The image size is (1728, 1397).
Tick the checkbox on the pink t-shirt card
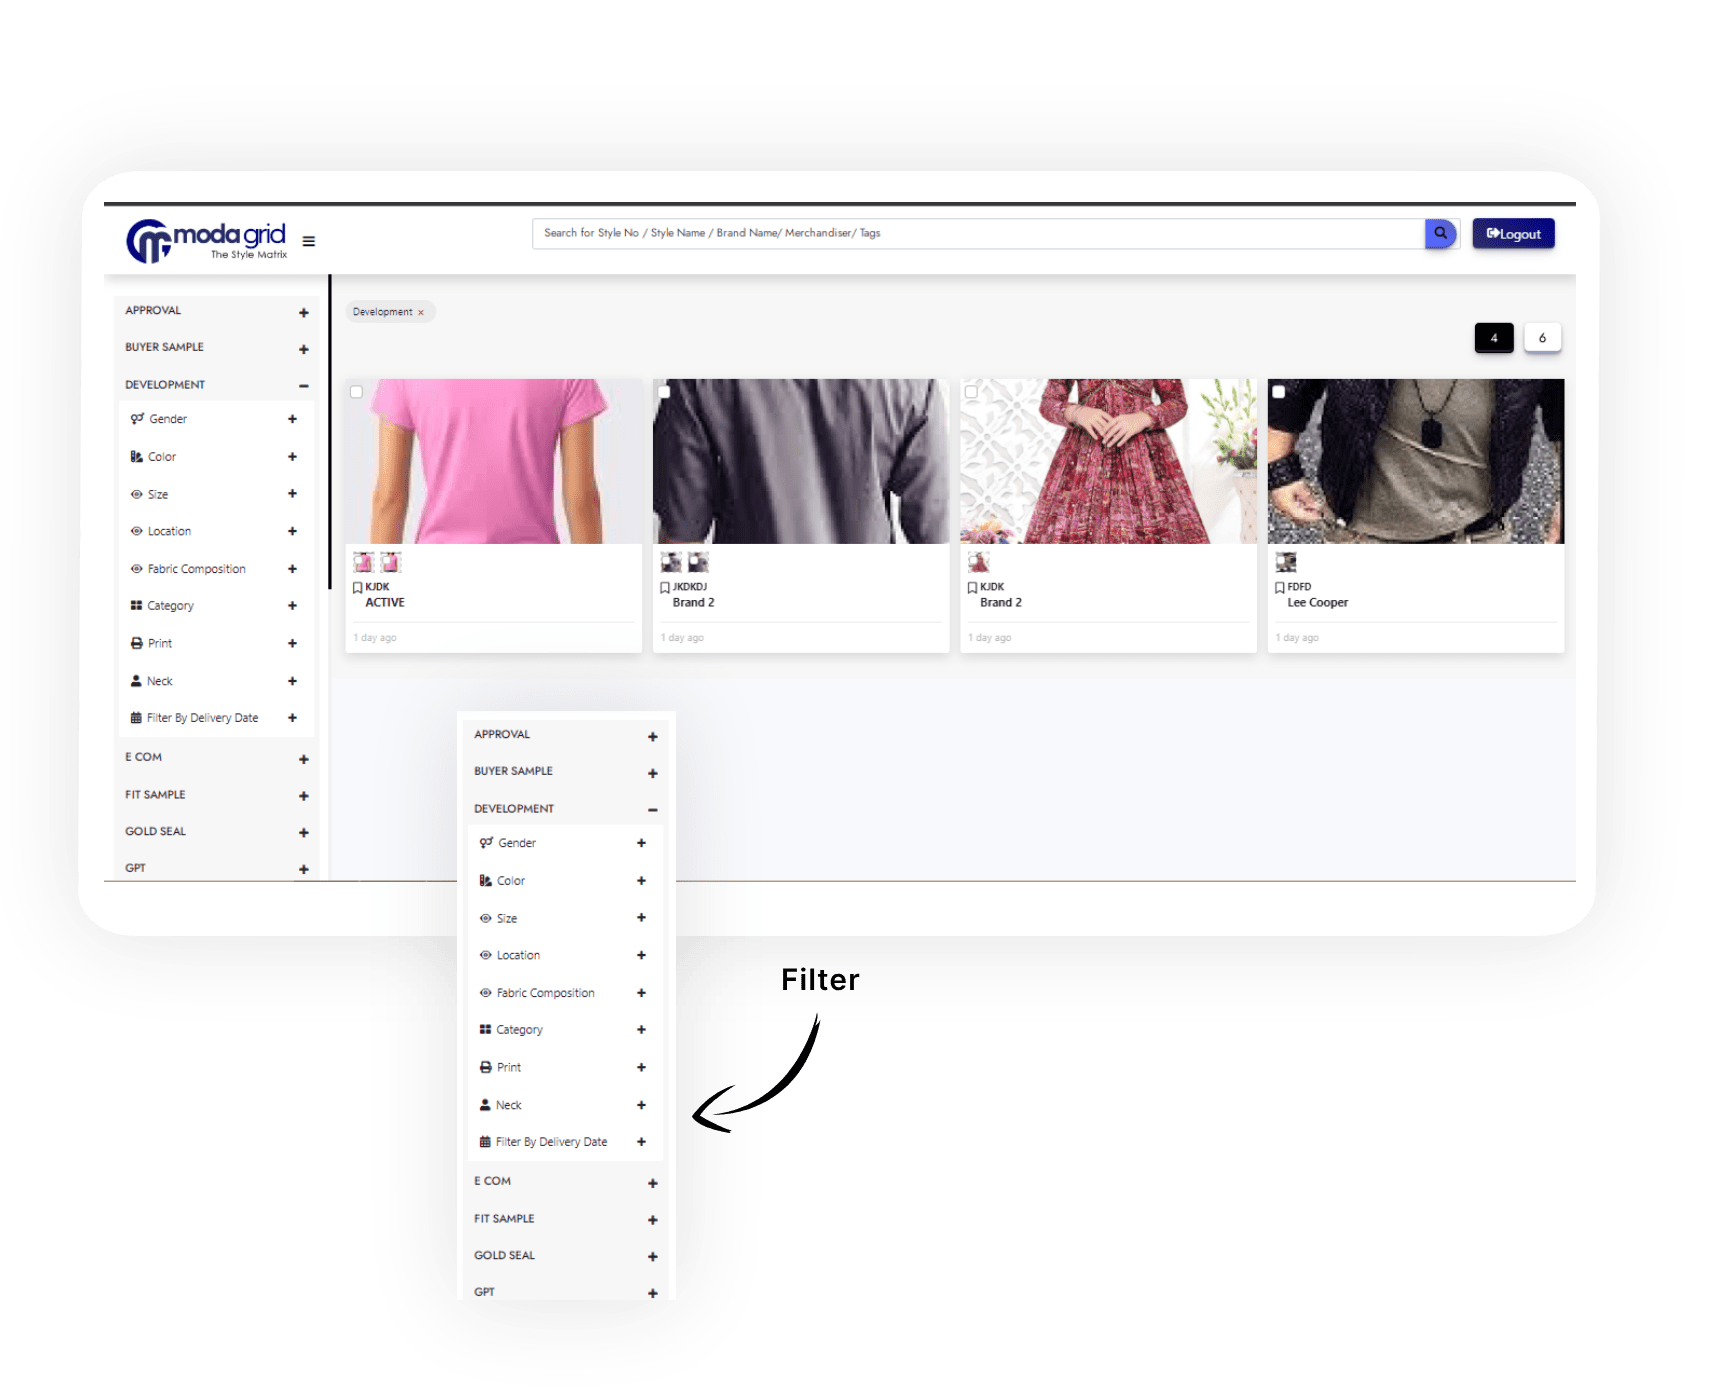[x=356, y=392]
